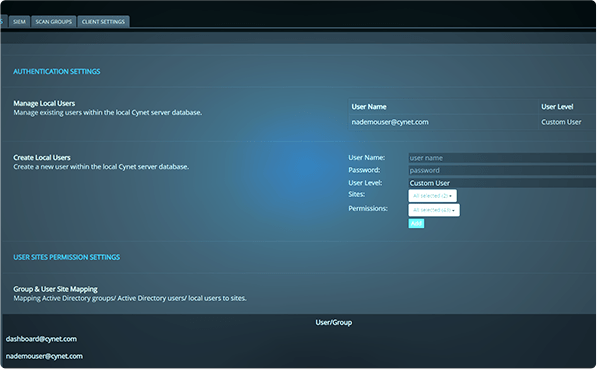This screenshot has width=597, height=369.
Task: Select dashboard@cynet.com in site mapping list
Action: click(x=41, y=339)
